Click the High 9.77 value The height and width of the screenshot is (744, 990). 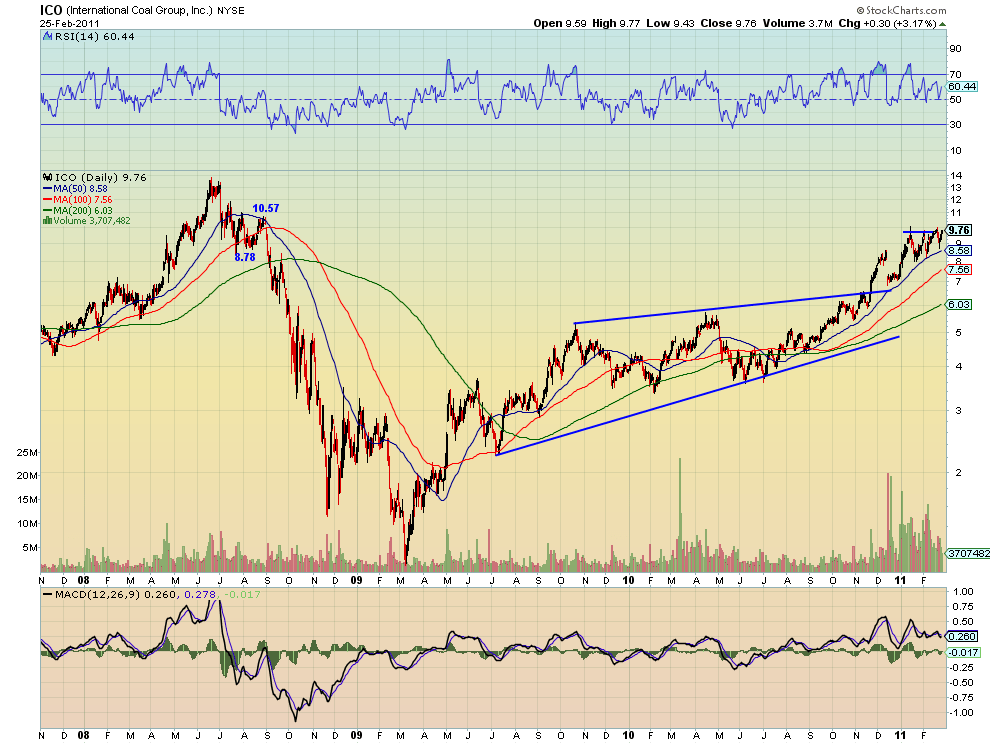(616, 23)
